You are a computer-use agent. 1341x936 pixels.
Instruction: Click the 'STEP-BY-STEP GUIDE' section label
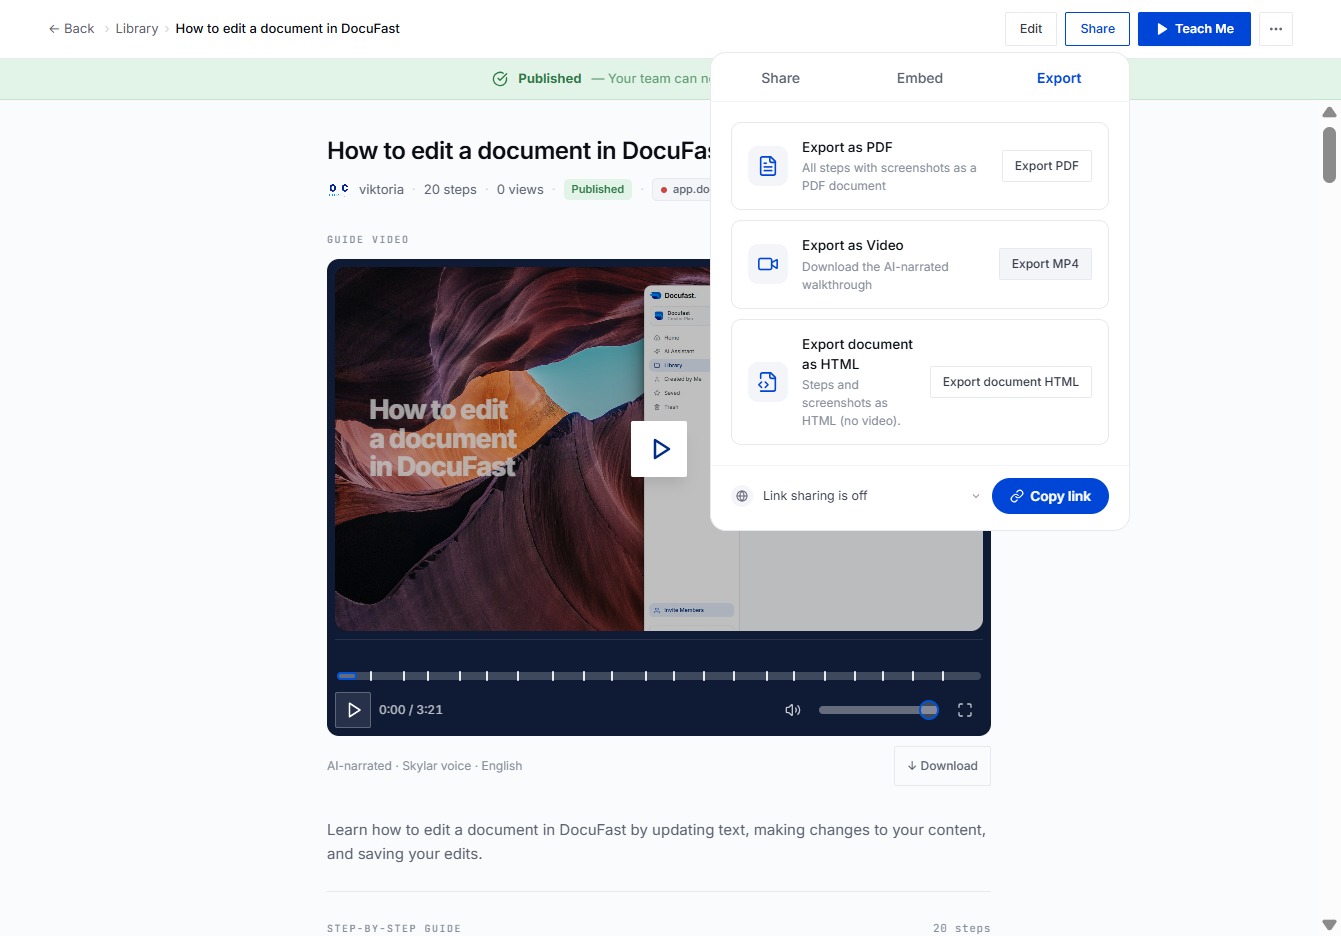coord(394,929)
